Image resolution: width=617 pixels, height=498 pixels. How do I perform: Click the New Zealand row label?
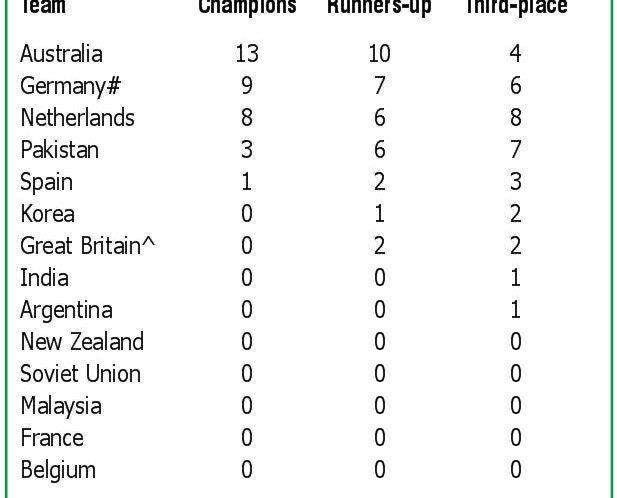[x=82, y=342]
